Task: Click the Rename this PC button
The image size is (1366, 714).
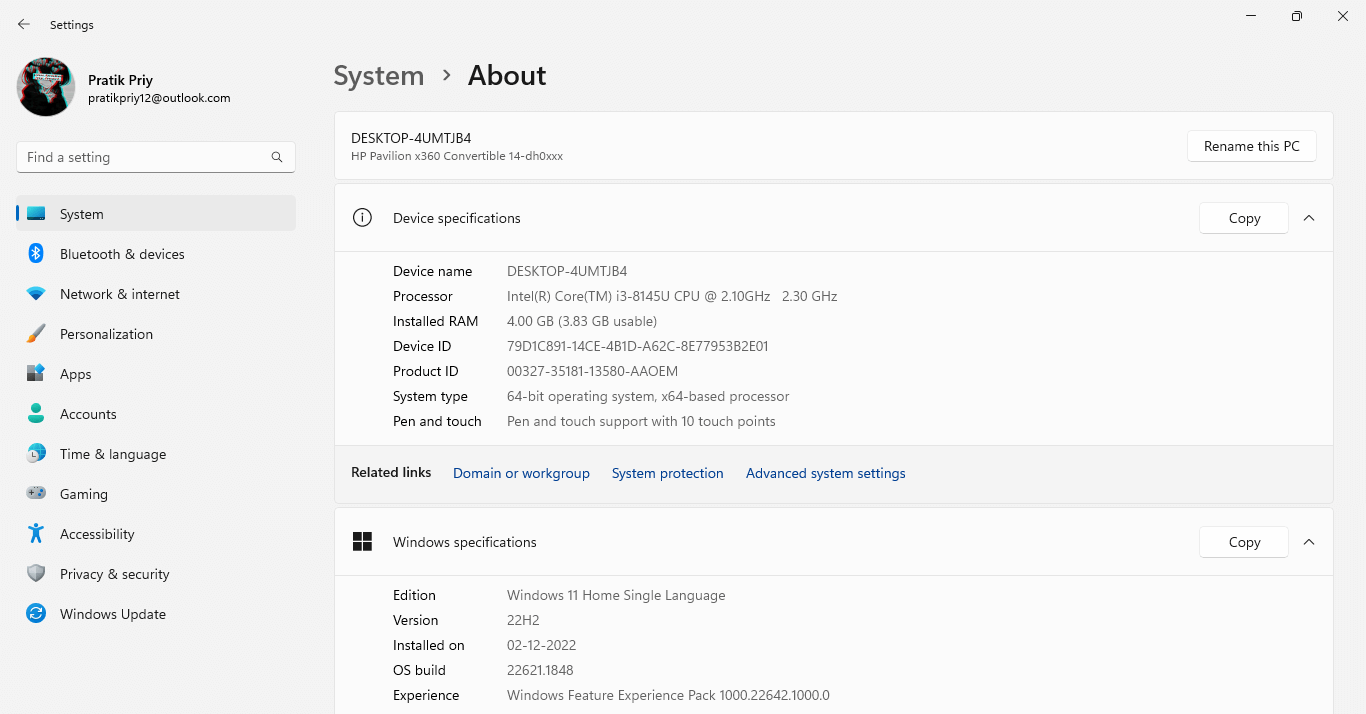Action: 1251,146
